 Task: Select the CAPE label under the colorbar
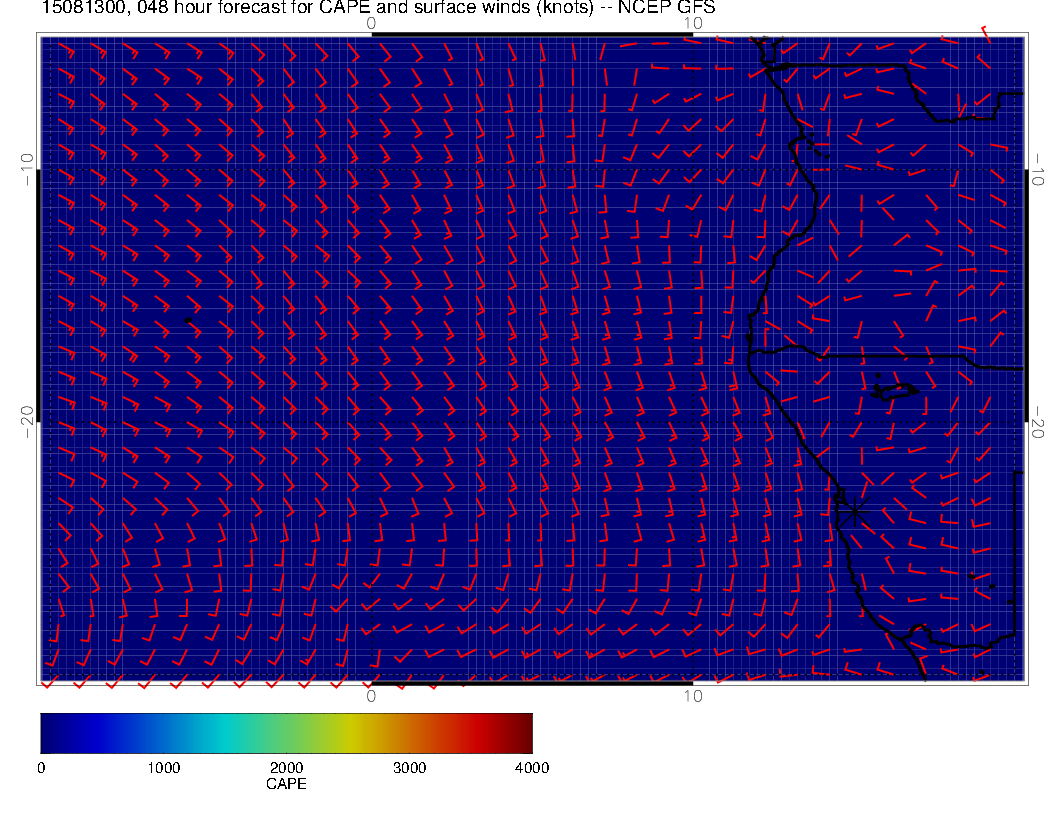[286, 785]
